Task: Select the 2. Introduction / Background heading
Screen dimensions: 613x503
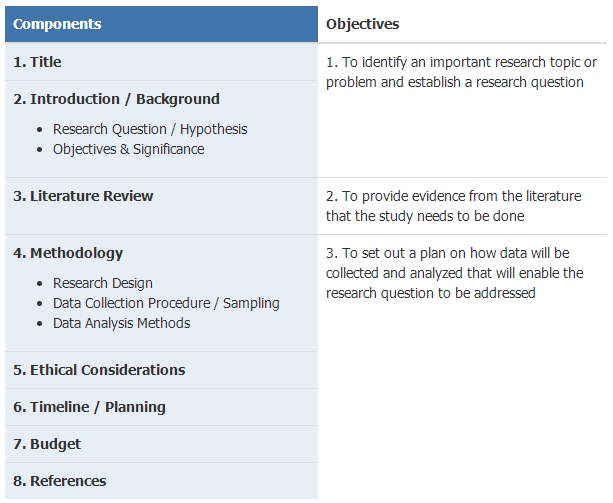Action: [x=116, y=99]
